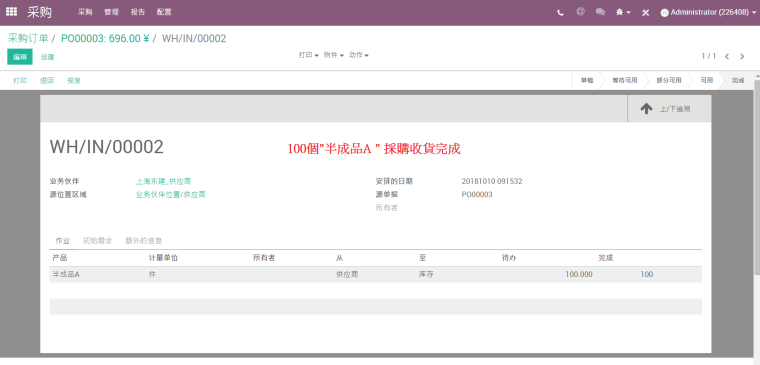Click the phone icon in top bar
Viewport: 760px width, 365px height.
(x=560, y=13)
